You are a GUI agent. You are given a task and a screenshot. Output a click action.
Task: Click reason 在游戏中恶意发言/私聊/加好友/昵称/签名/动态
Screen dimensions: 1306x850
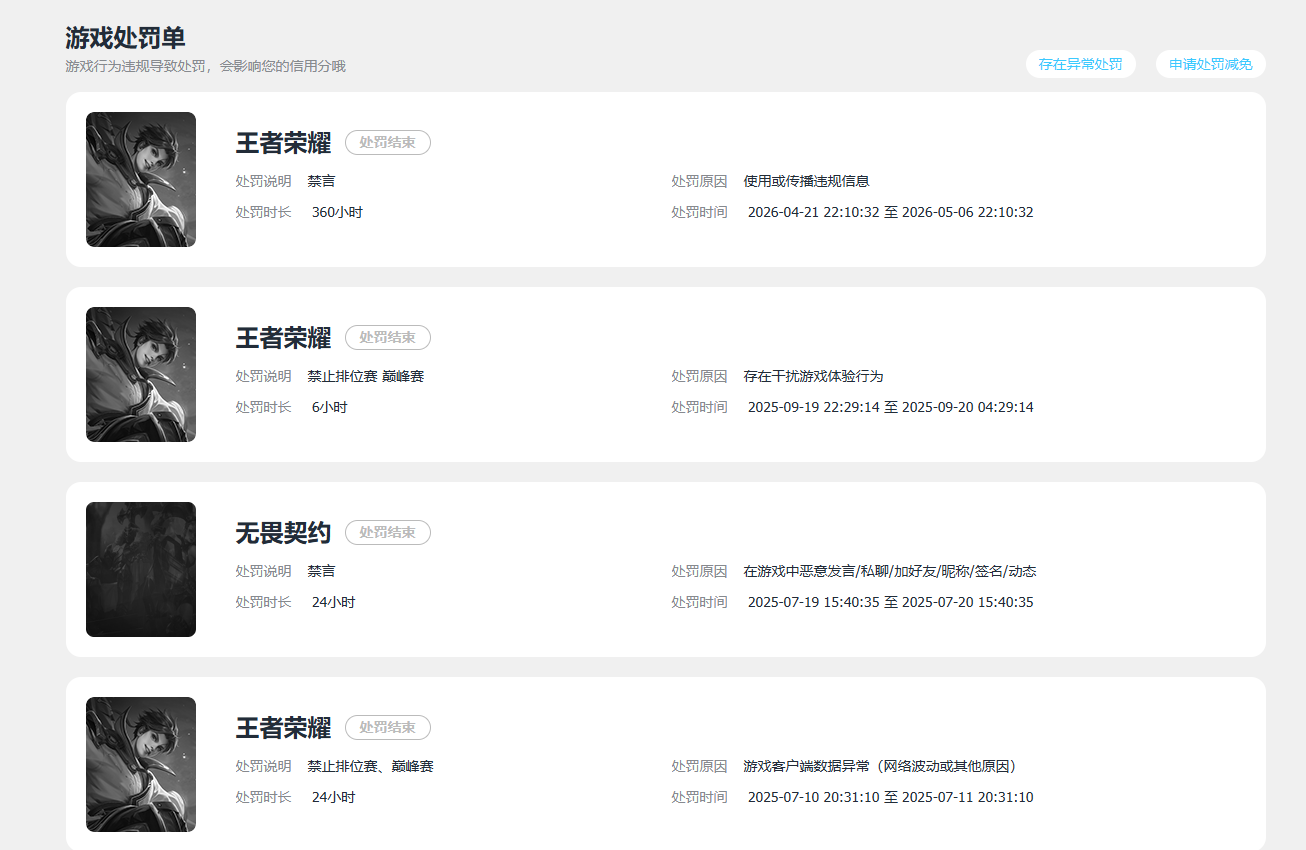click(889, 571)
